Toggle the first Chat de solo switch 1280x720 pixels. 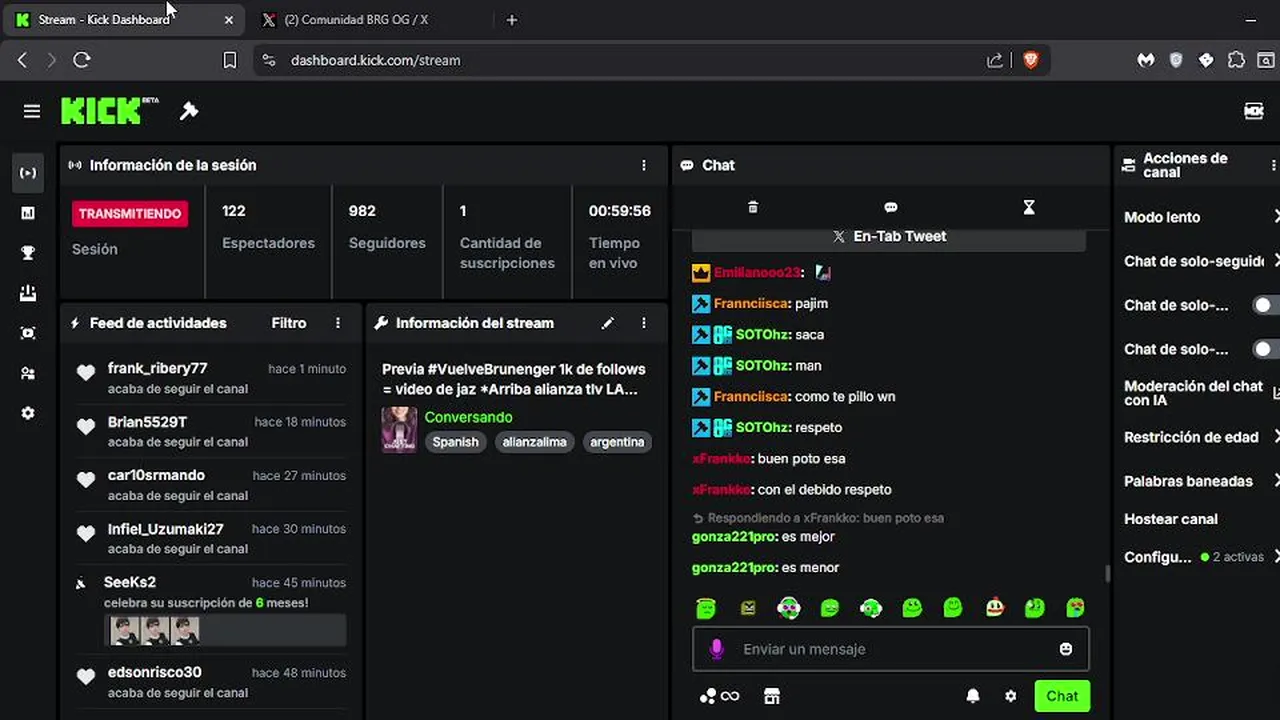coord(1266,305)
